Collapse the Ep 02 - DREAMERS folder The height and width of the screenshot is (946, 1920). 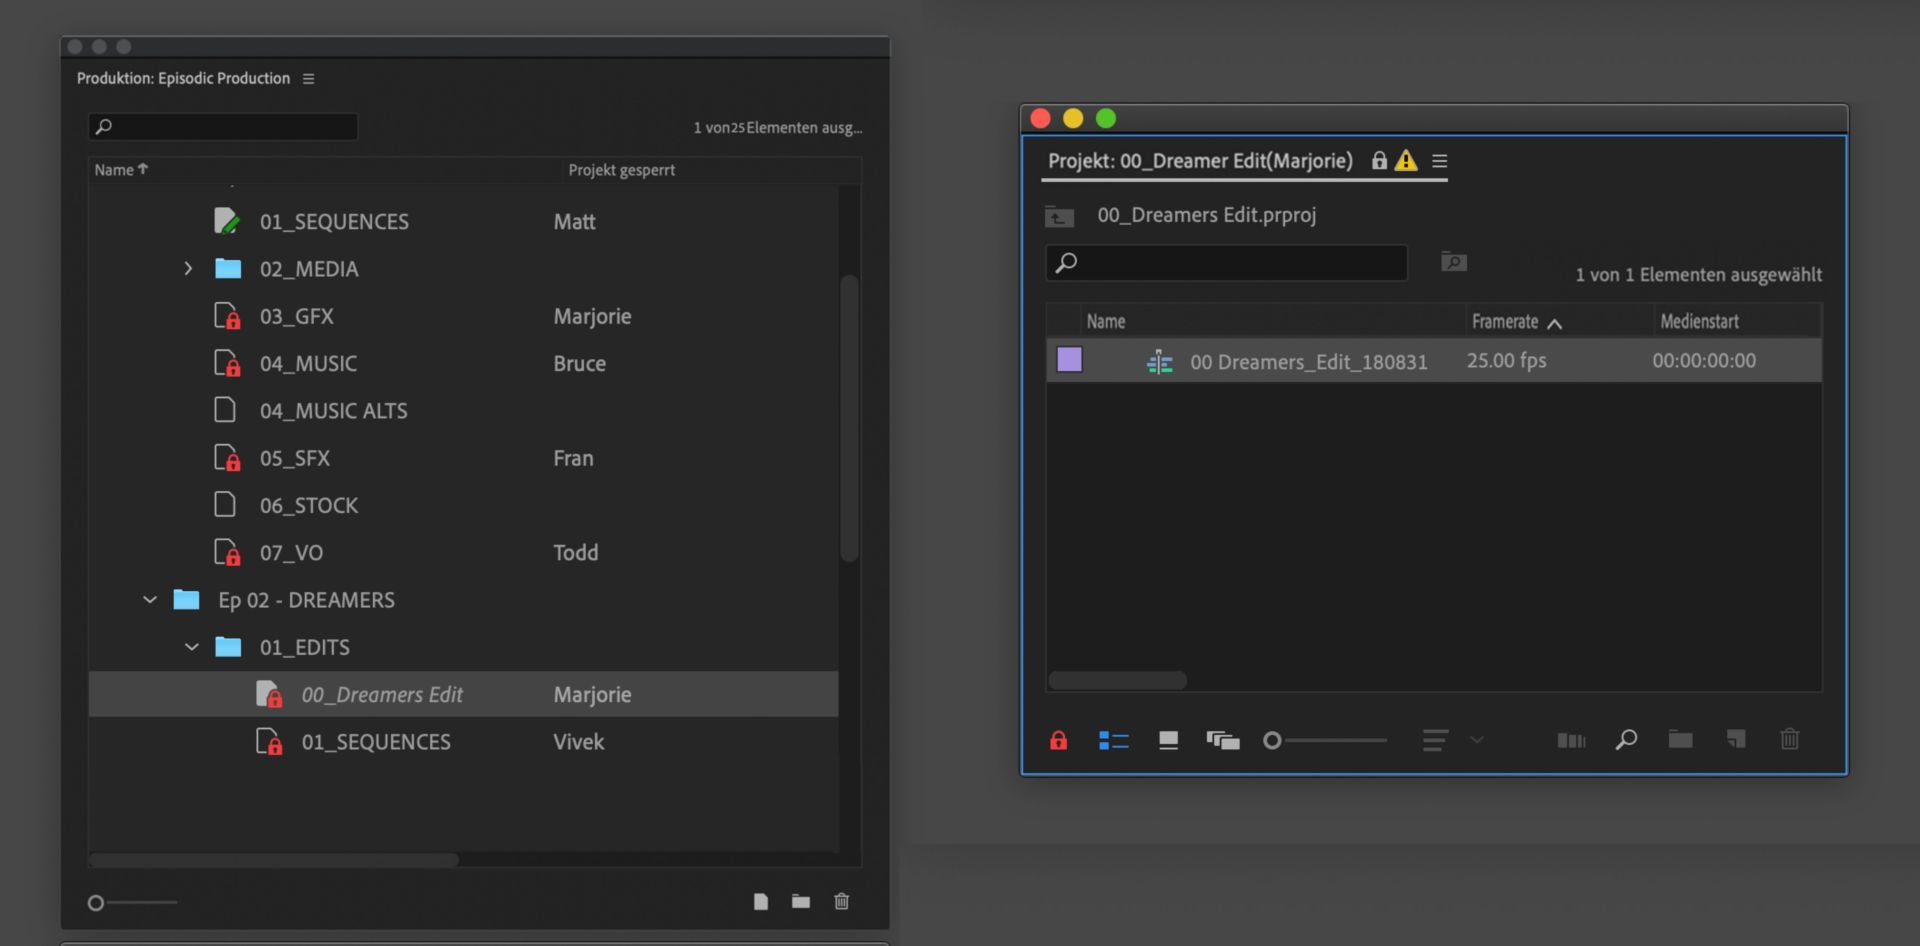pos(150,600)
